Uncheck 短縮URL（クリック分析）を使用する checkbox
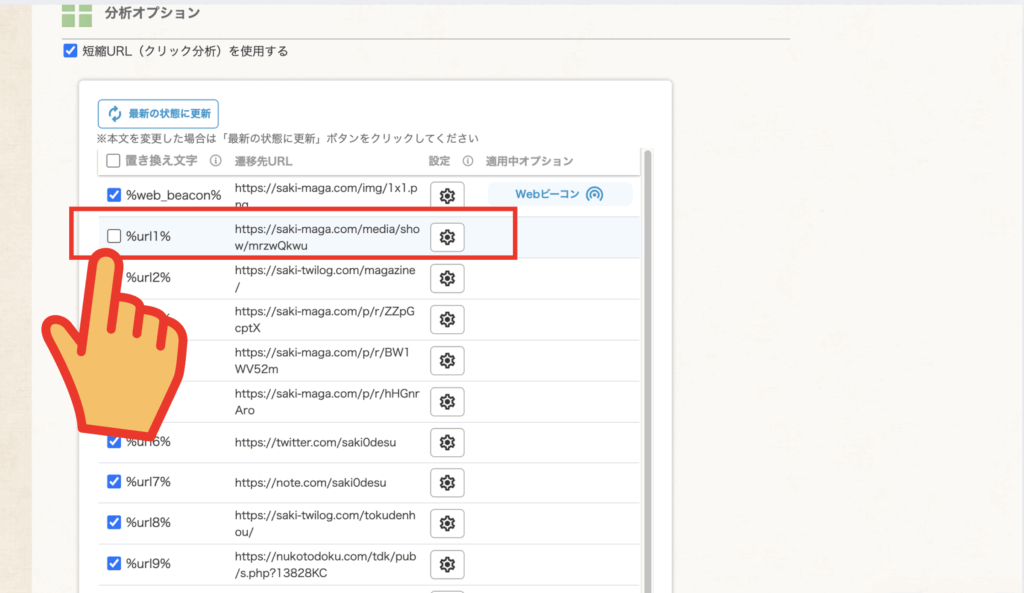 coord(70,51)
